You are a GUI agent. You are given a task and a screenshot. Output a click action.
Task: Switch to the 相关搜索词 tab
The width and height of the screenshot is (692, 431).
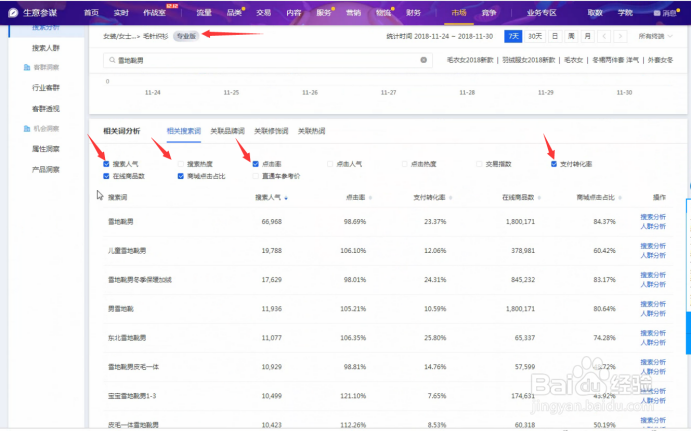[184, 131]
